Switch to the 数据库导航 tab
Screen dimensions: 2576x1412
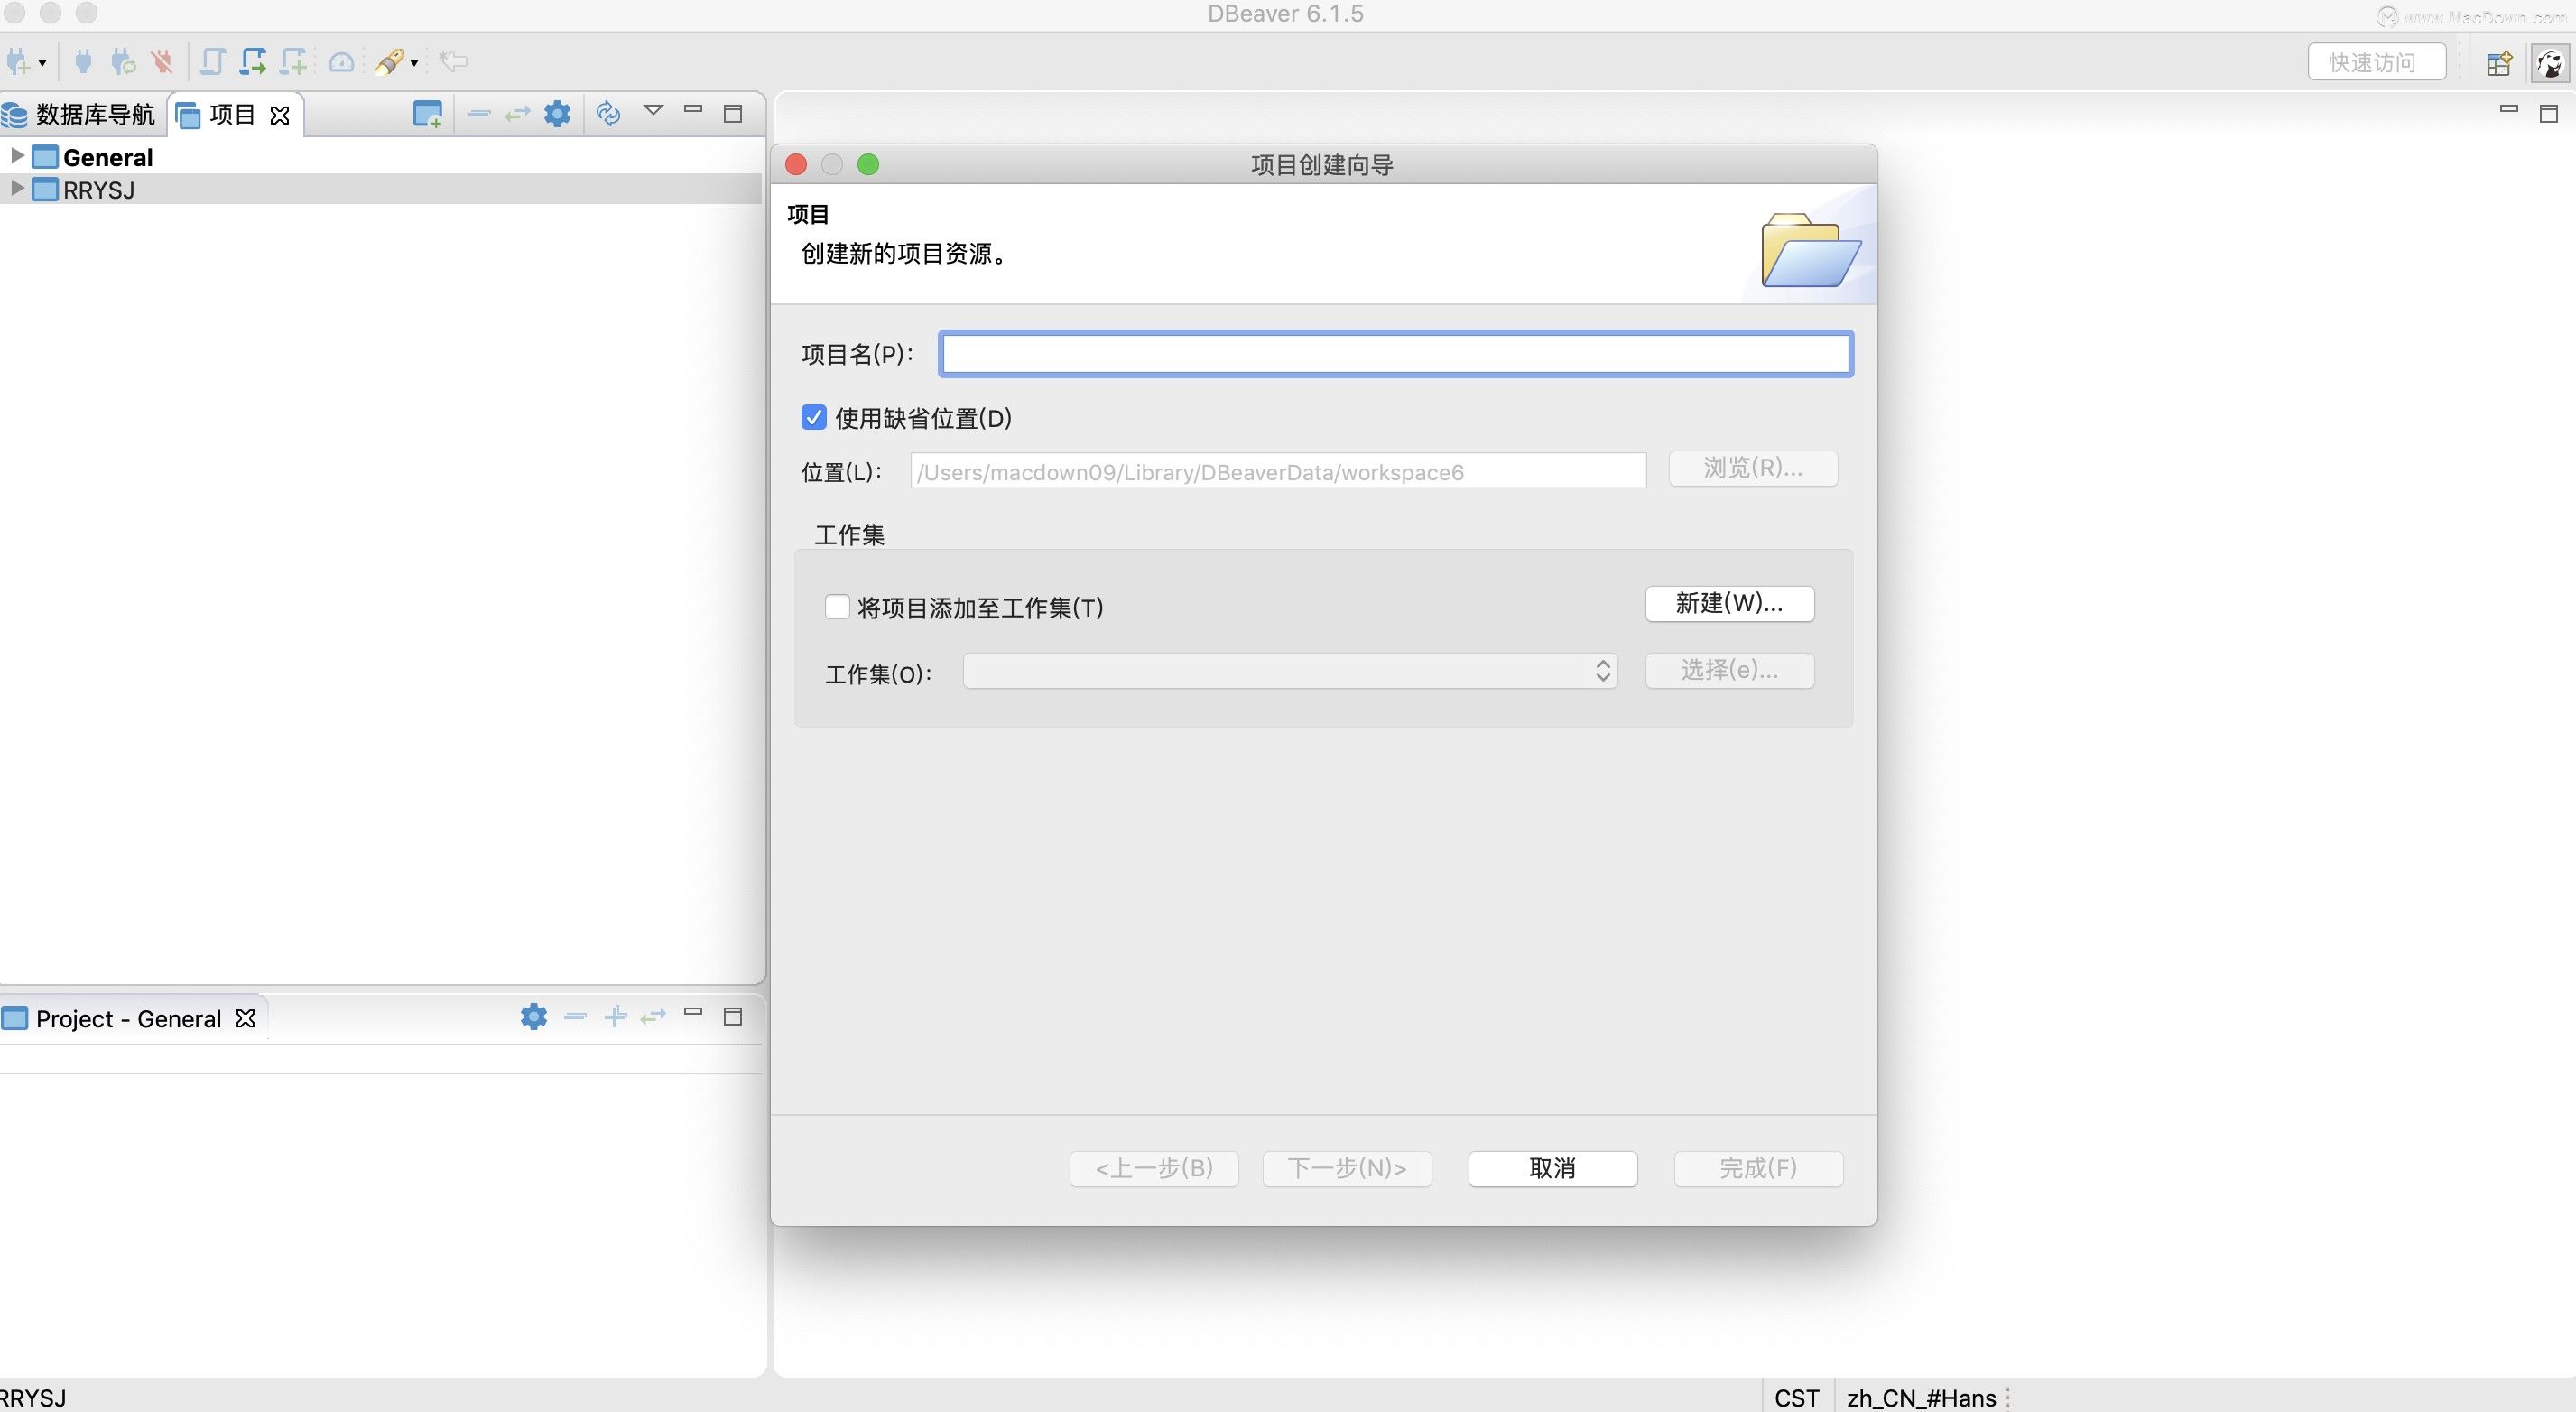[81, 114]
